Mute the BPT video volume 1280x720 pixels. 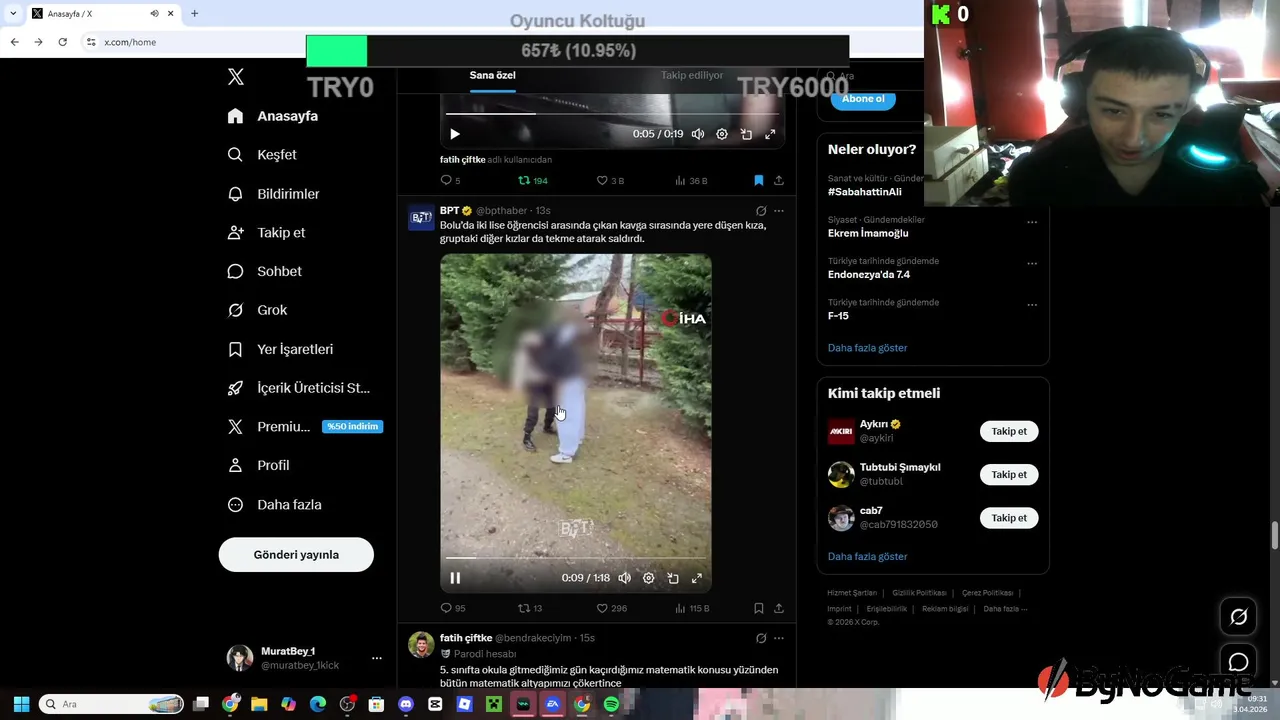pyautogui.click(x=625, y=578)
